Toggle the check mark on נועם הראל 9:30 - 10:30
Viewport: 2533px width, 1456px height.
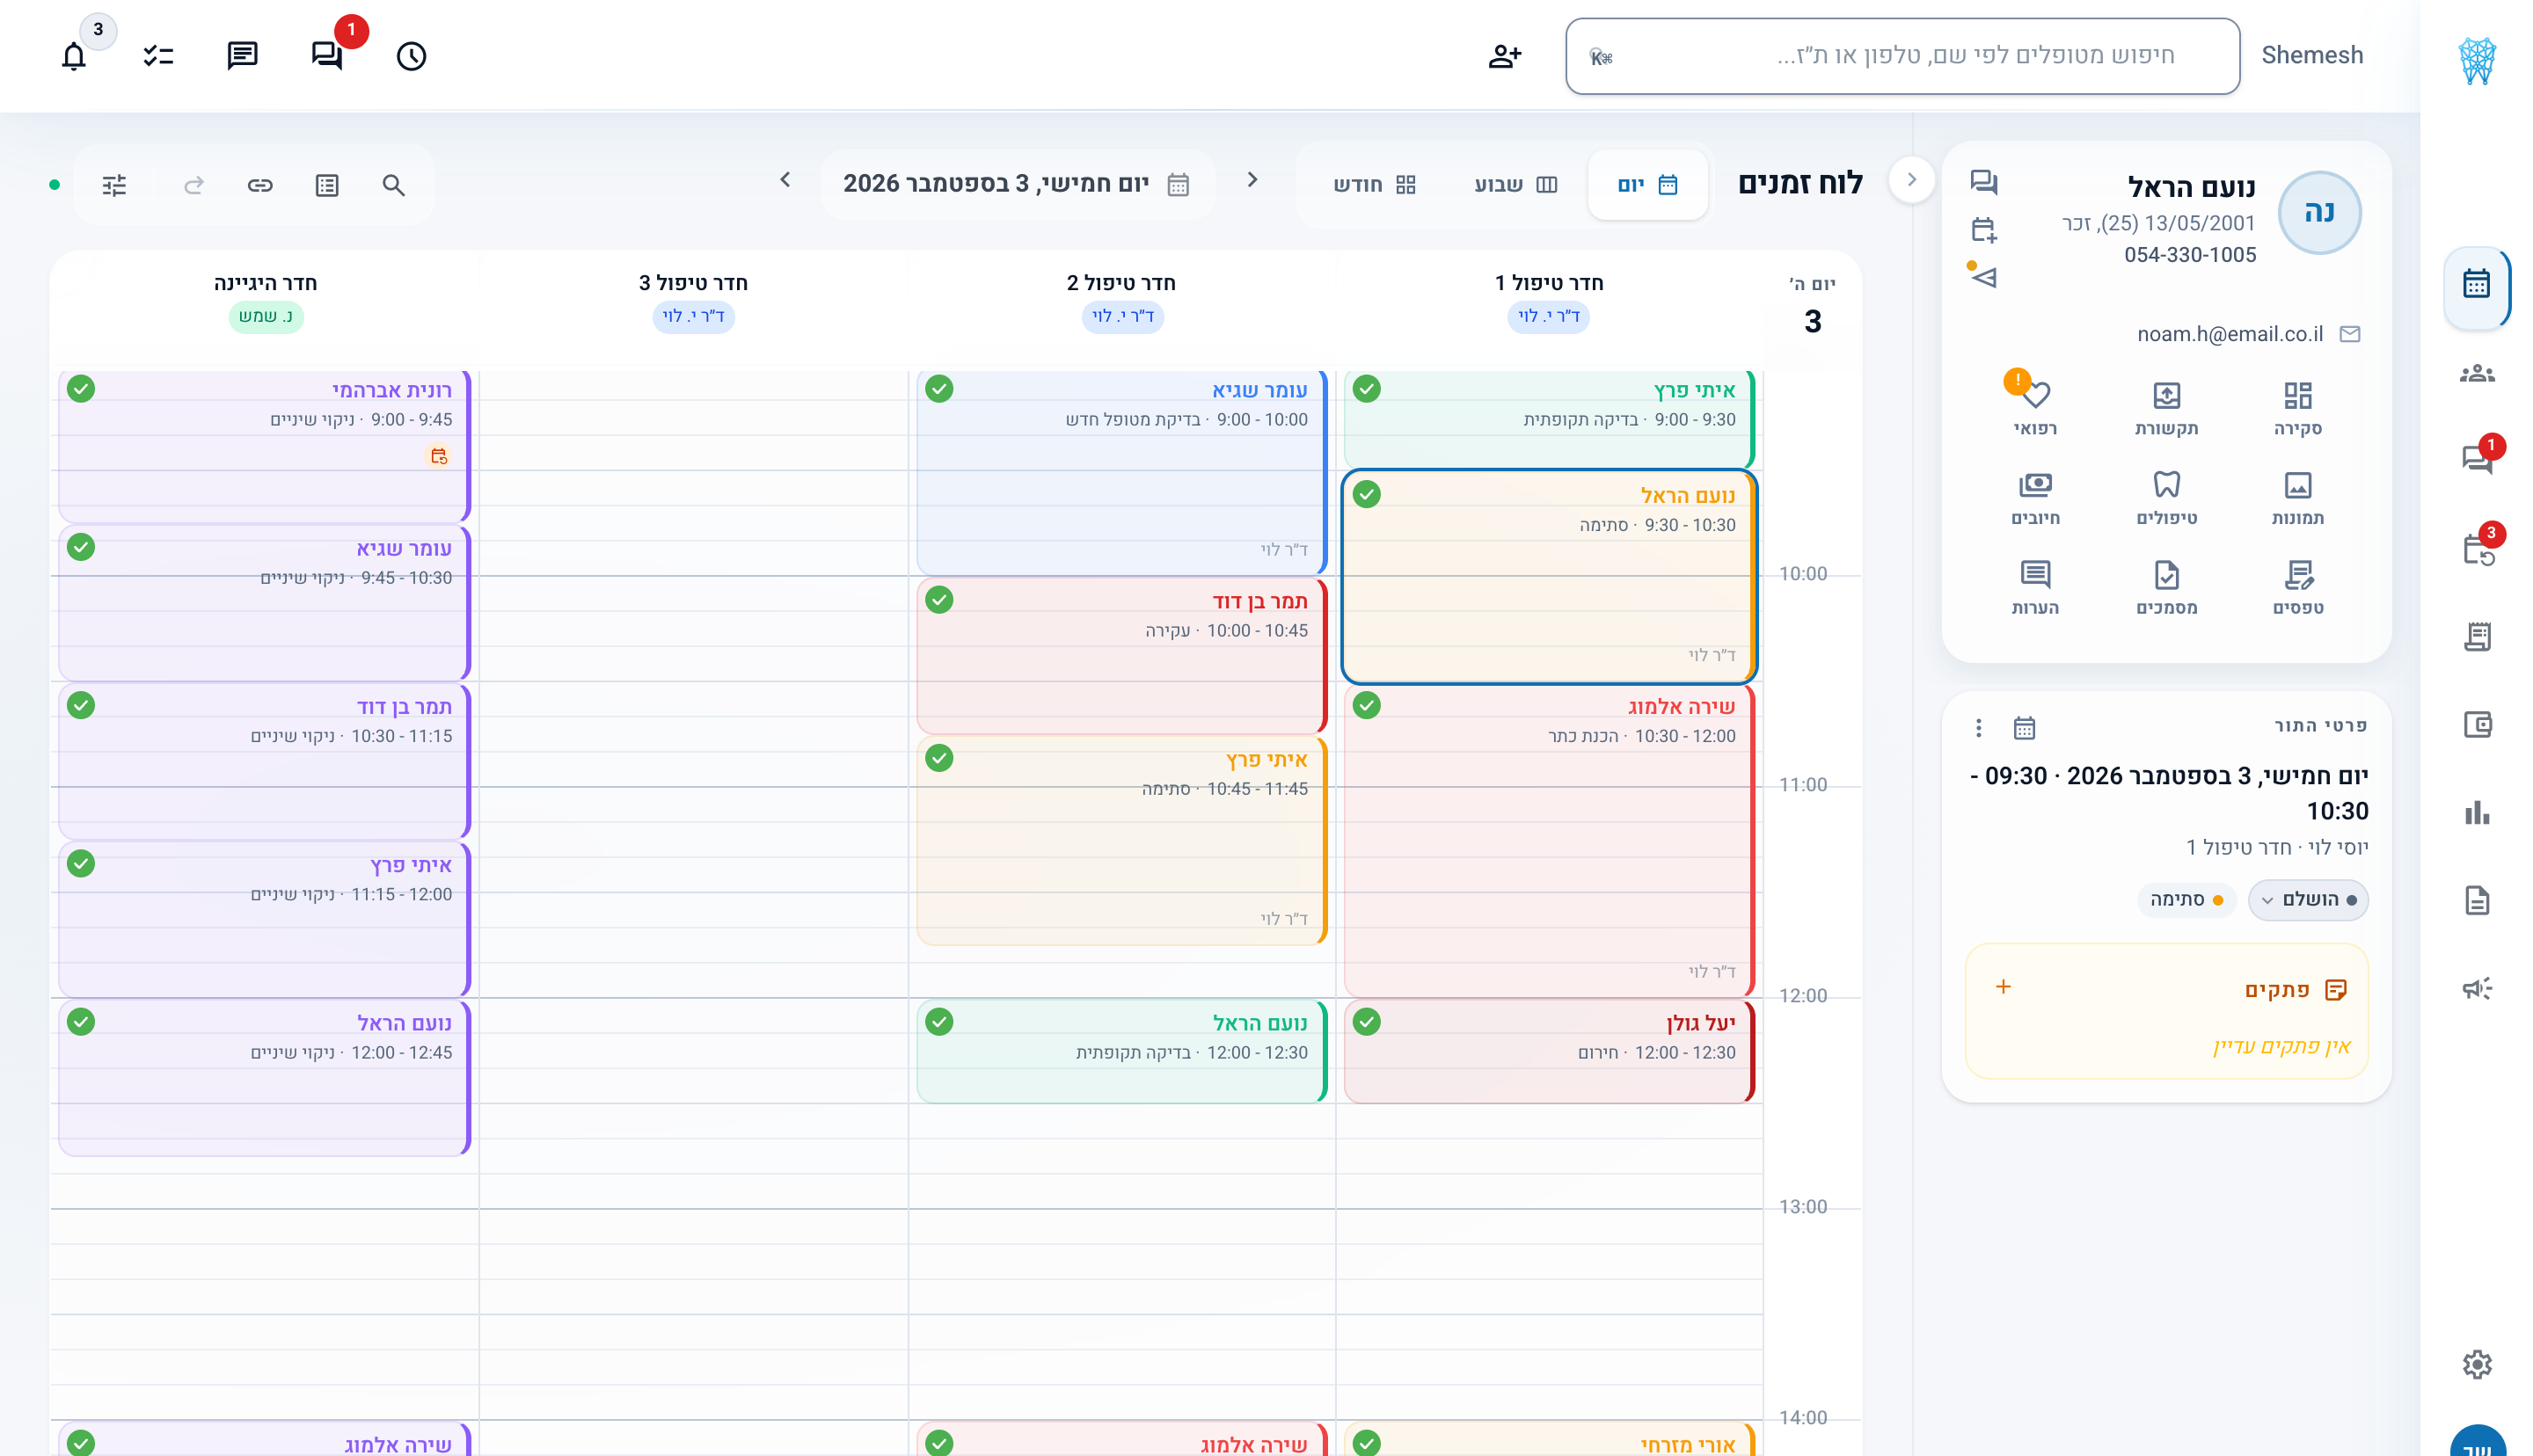1366,494
